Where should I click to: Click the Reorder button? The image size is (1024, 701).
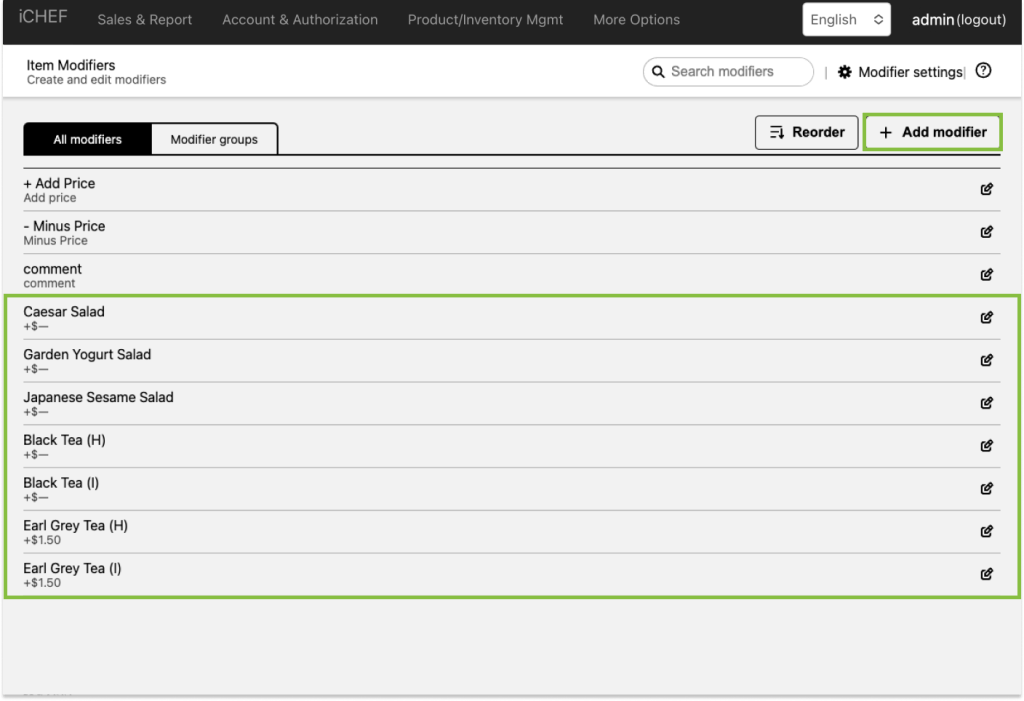click(806, 132)
